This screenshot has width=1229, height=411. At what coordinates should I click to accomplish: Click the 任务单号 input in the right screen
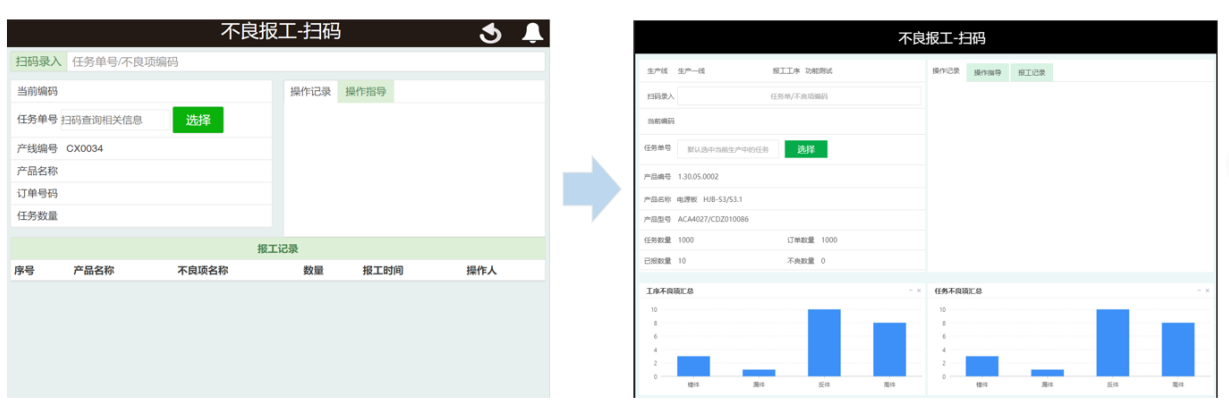point(728,149)
